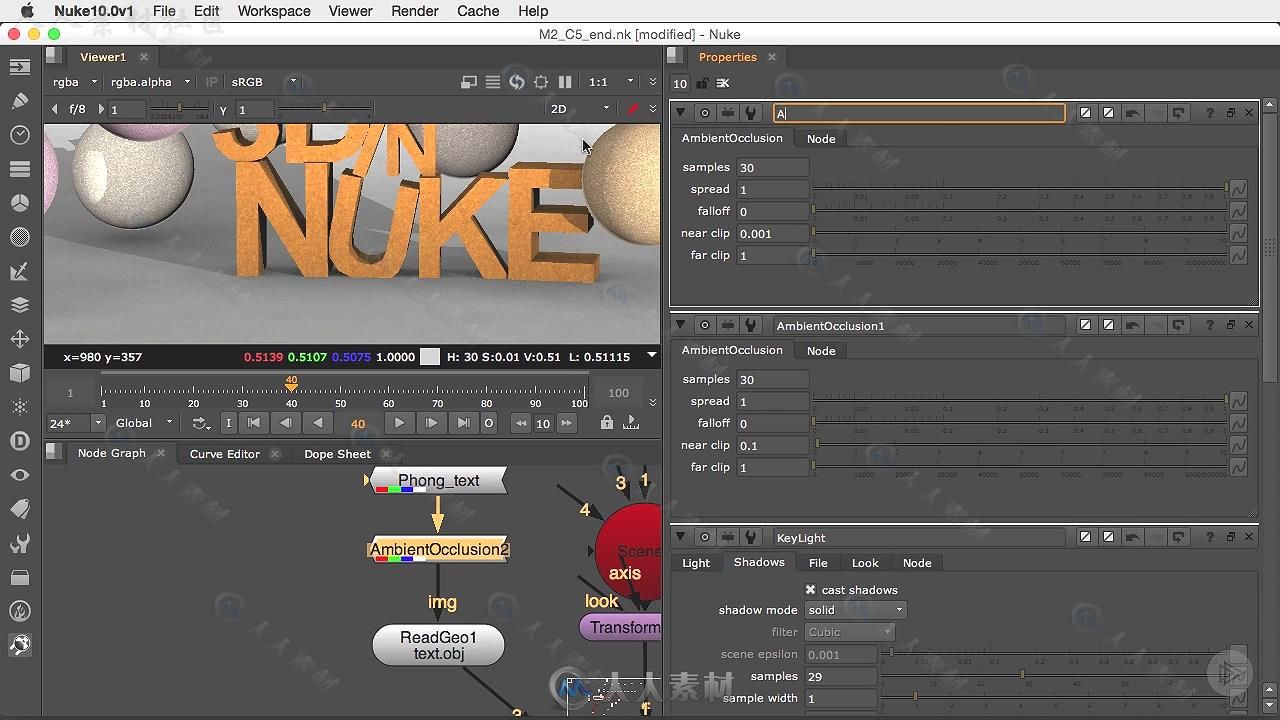
Task: Toggle the pause viewer updates button
Action: (x=565, y=82)
